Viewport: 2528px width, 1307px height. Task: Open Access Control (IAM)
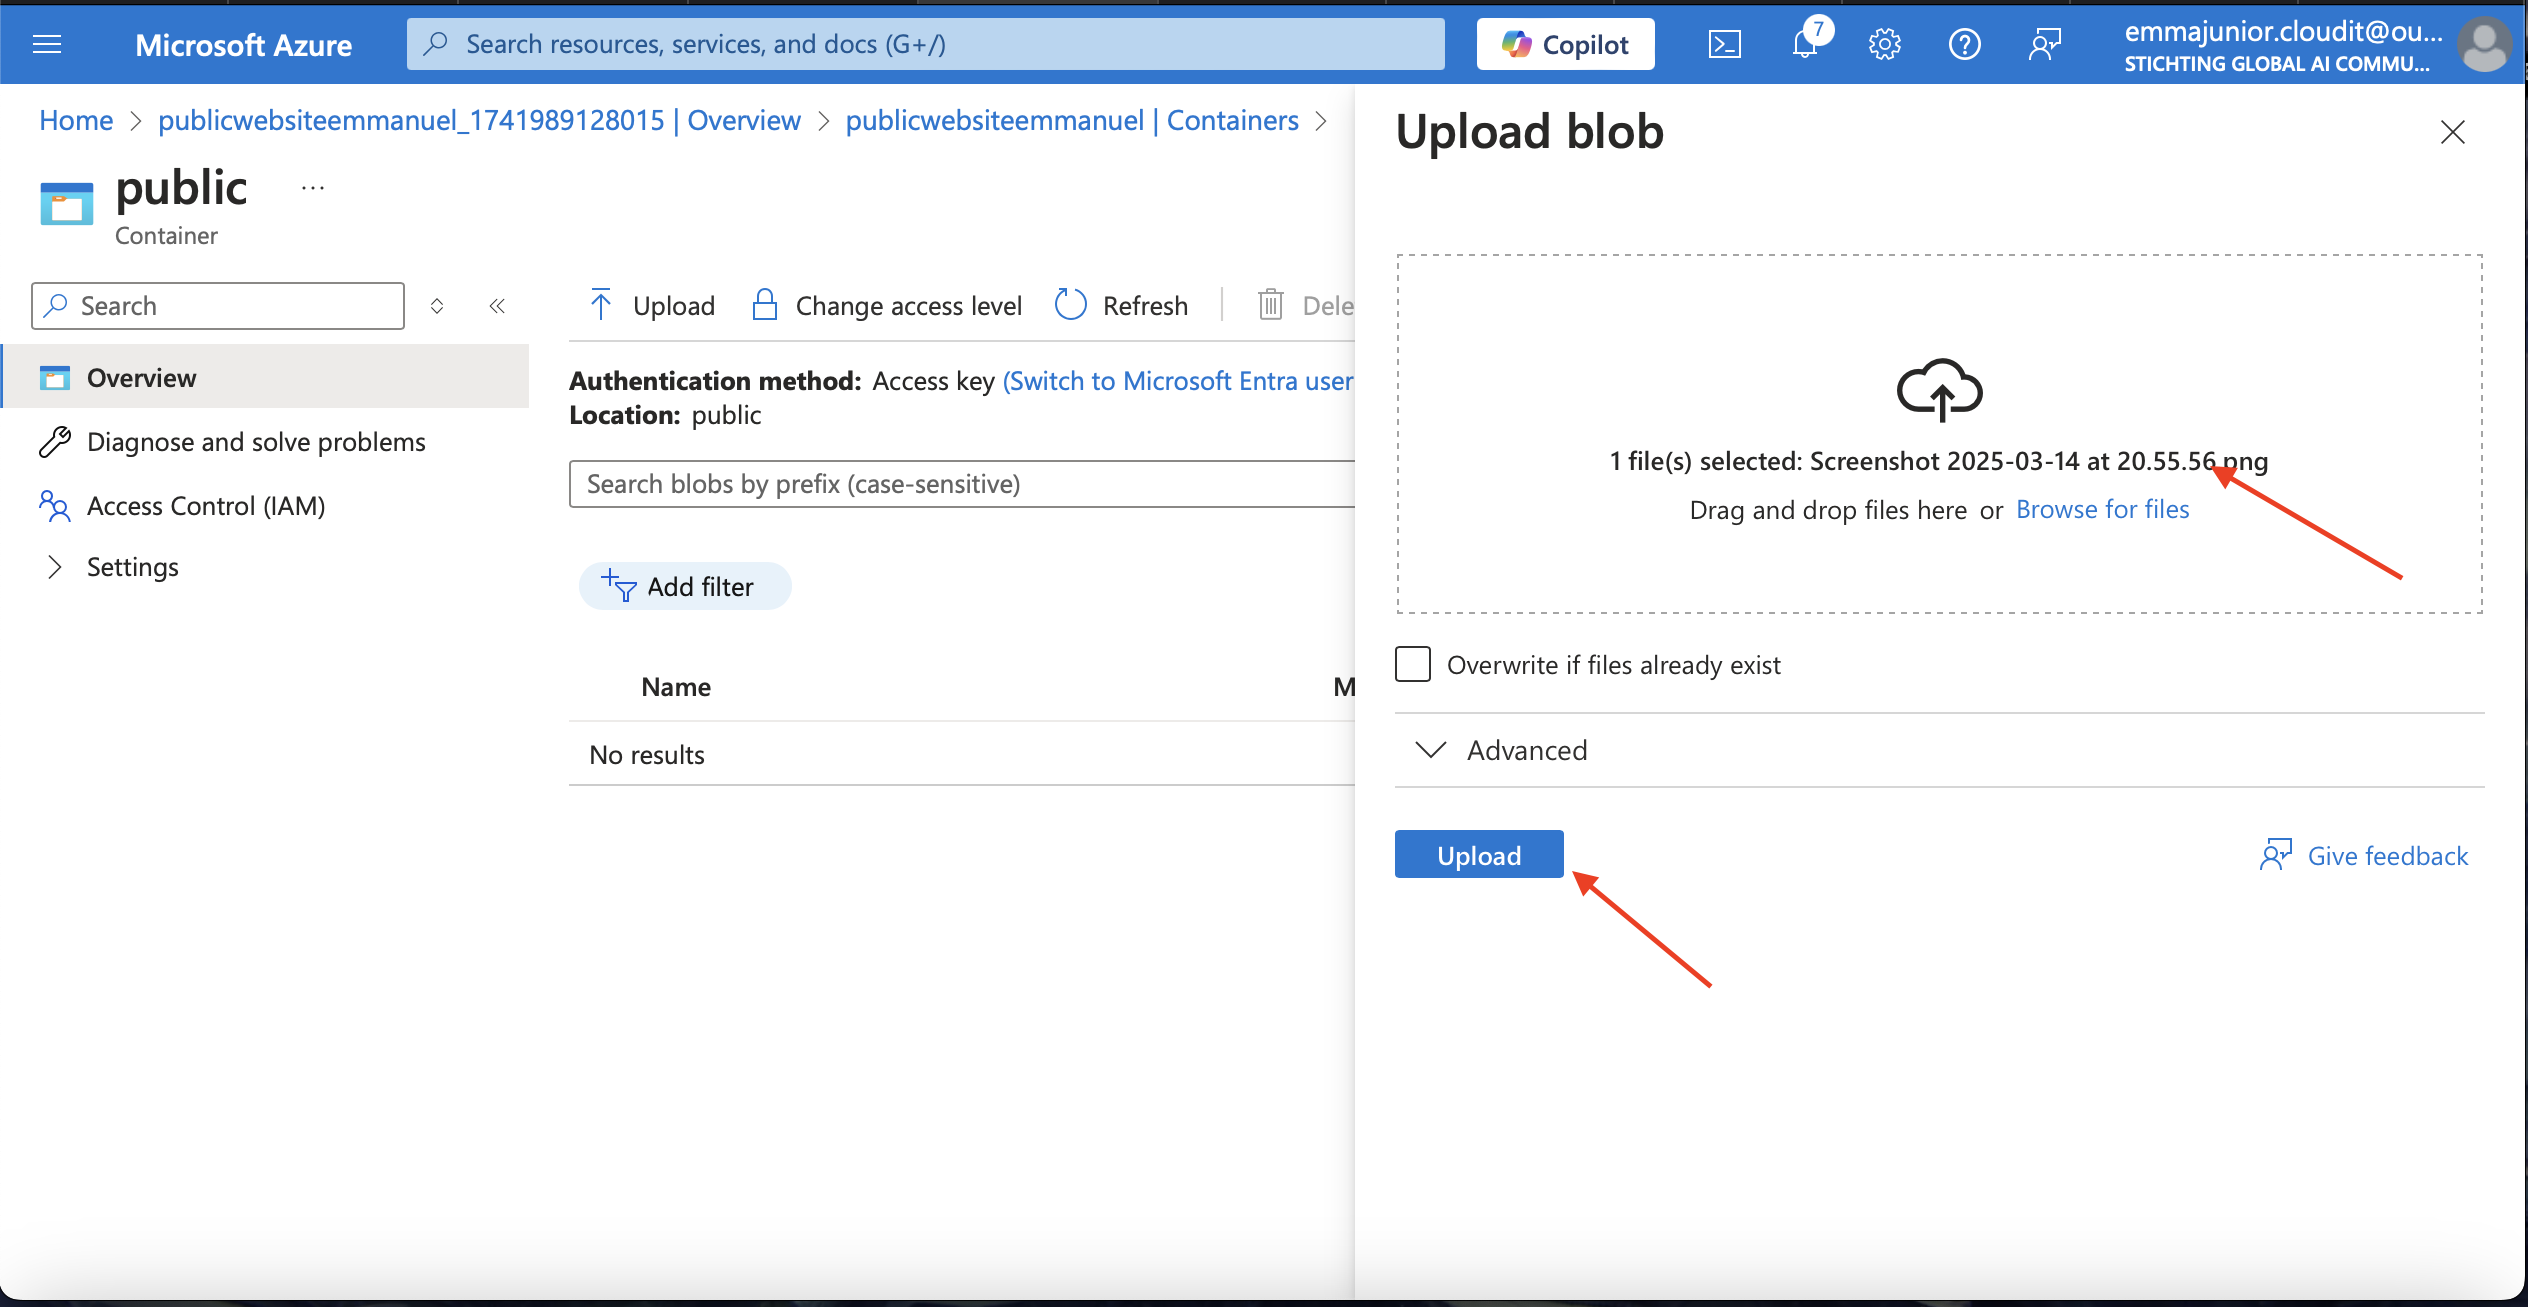pyautogui.click(x=206, y=505)
